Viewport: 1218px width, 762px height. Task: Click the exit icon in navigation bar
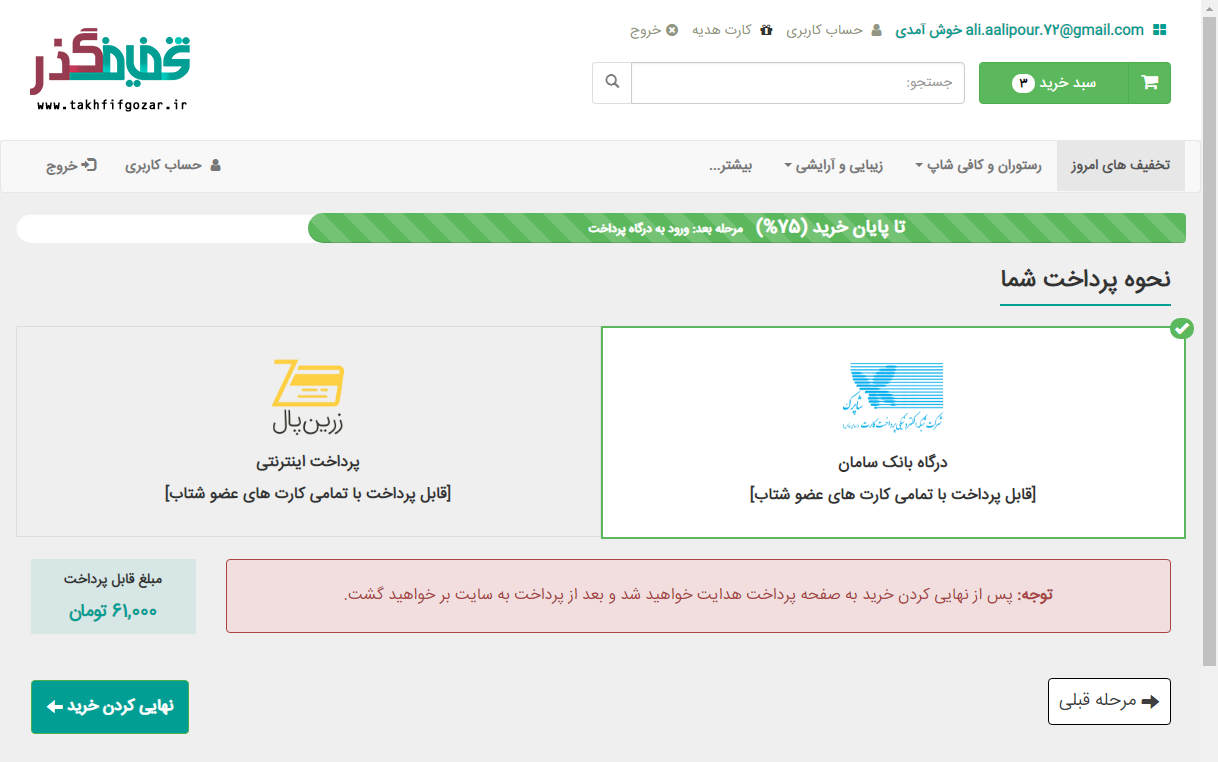(90, 165)
